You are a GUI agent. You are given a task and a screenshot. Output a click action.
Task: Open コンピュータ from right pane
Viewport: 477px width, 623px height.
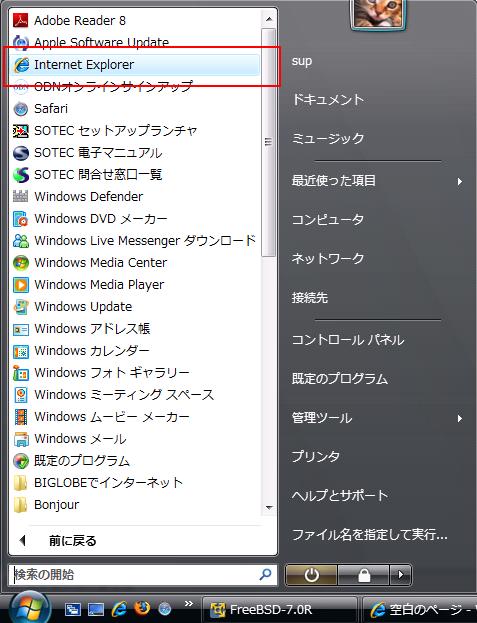pyautogui.click(x=328, y=220)
